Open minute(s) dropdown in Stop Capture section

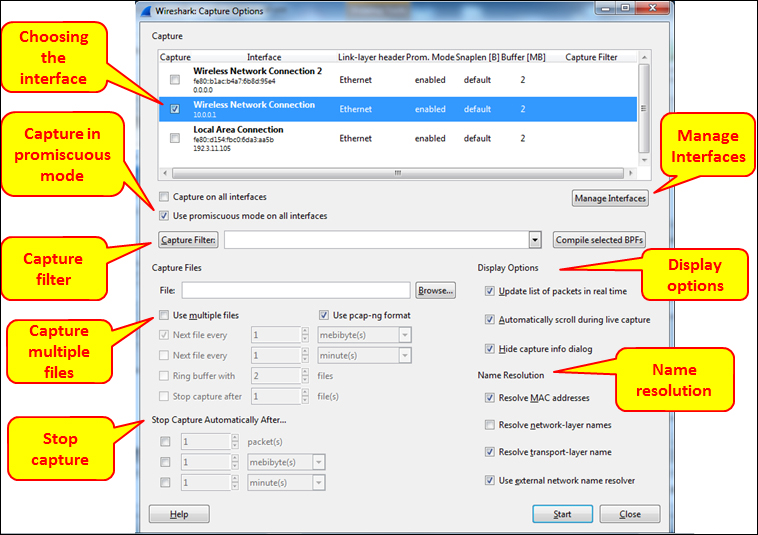[x=319, y=482]
